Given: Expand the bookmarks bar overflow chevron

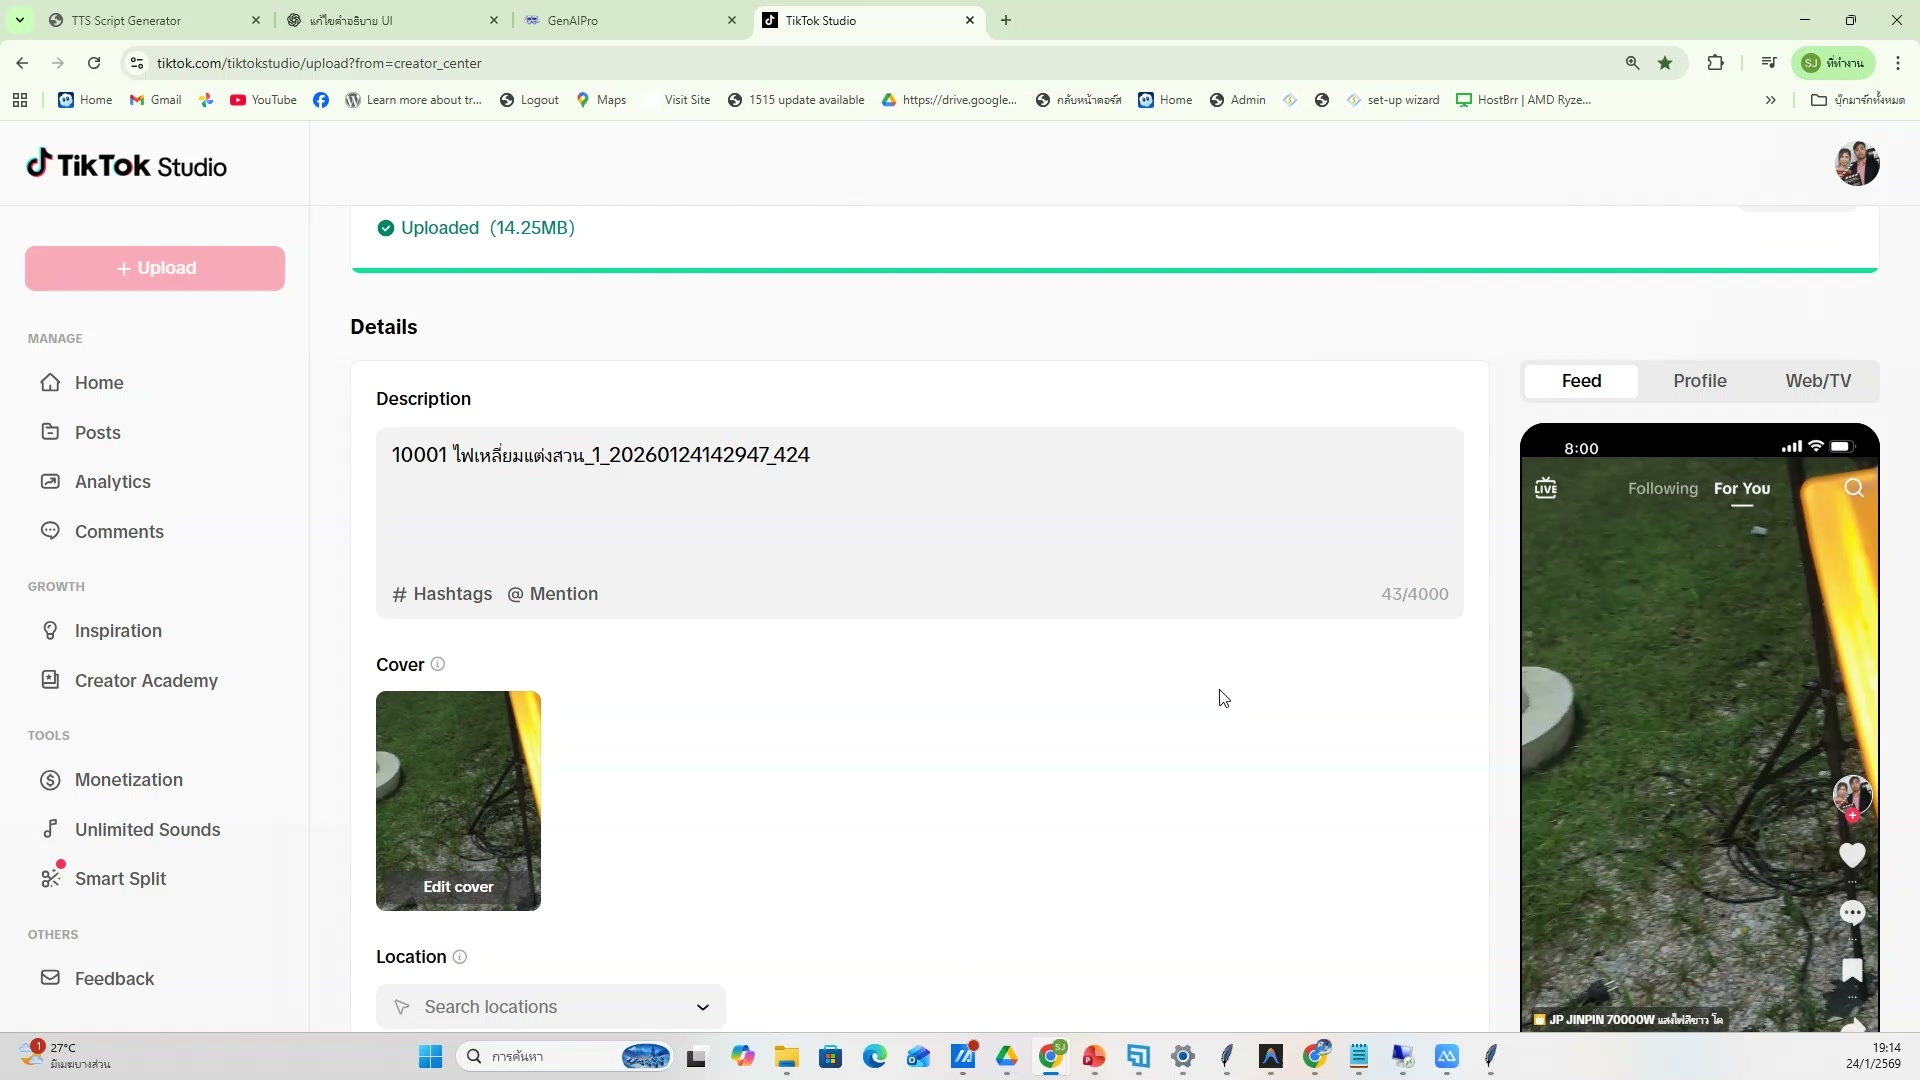Looking at the screenshot, I should 1770,100.
